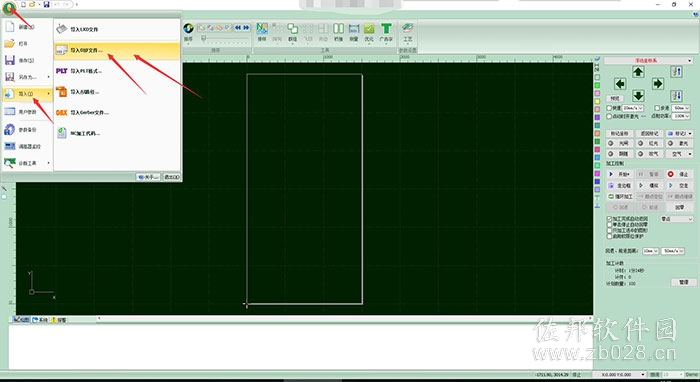Click the nesting tool icon in ribbon
Screen dimensions: 700x382
coord(262,29)
